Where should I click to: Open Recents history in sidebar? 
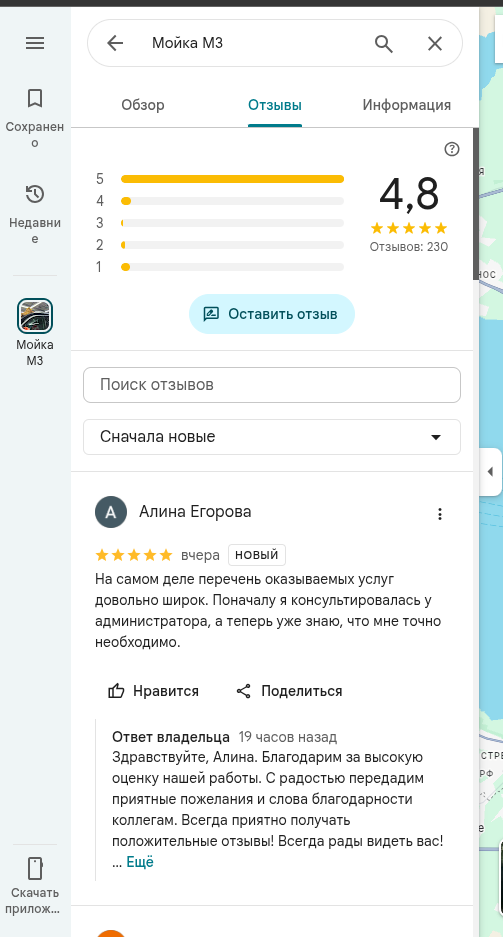click(35, 214)
